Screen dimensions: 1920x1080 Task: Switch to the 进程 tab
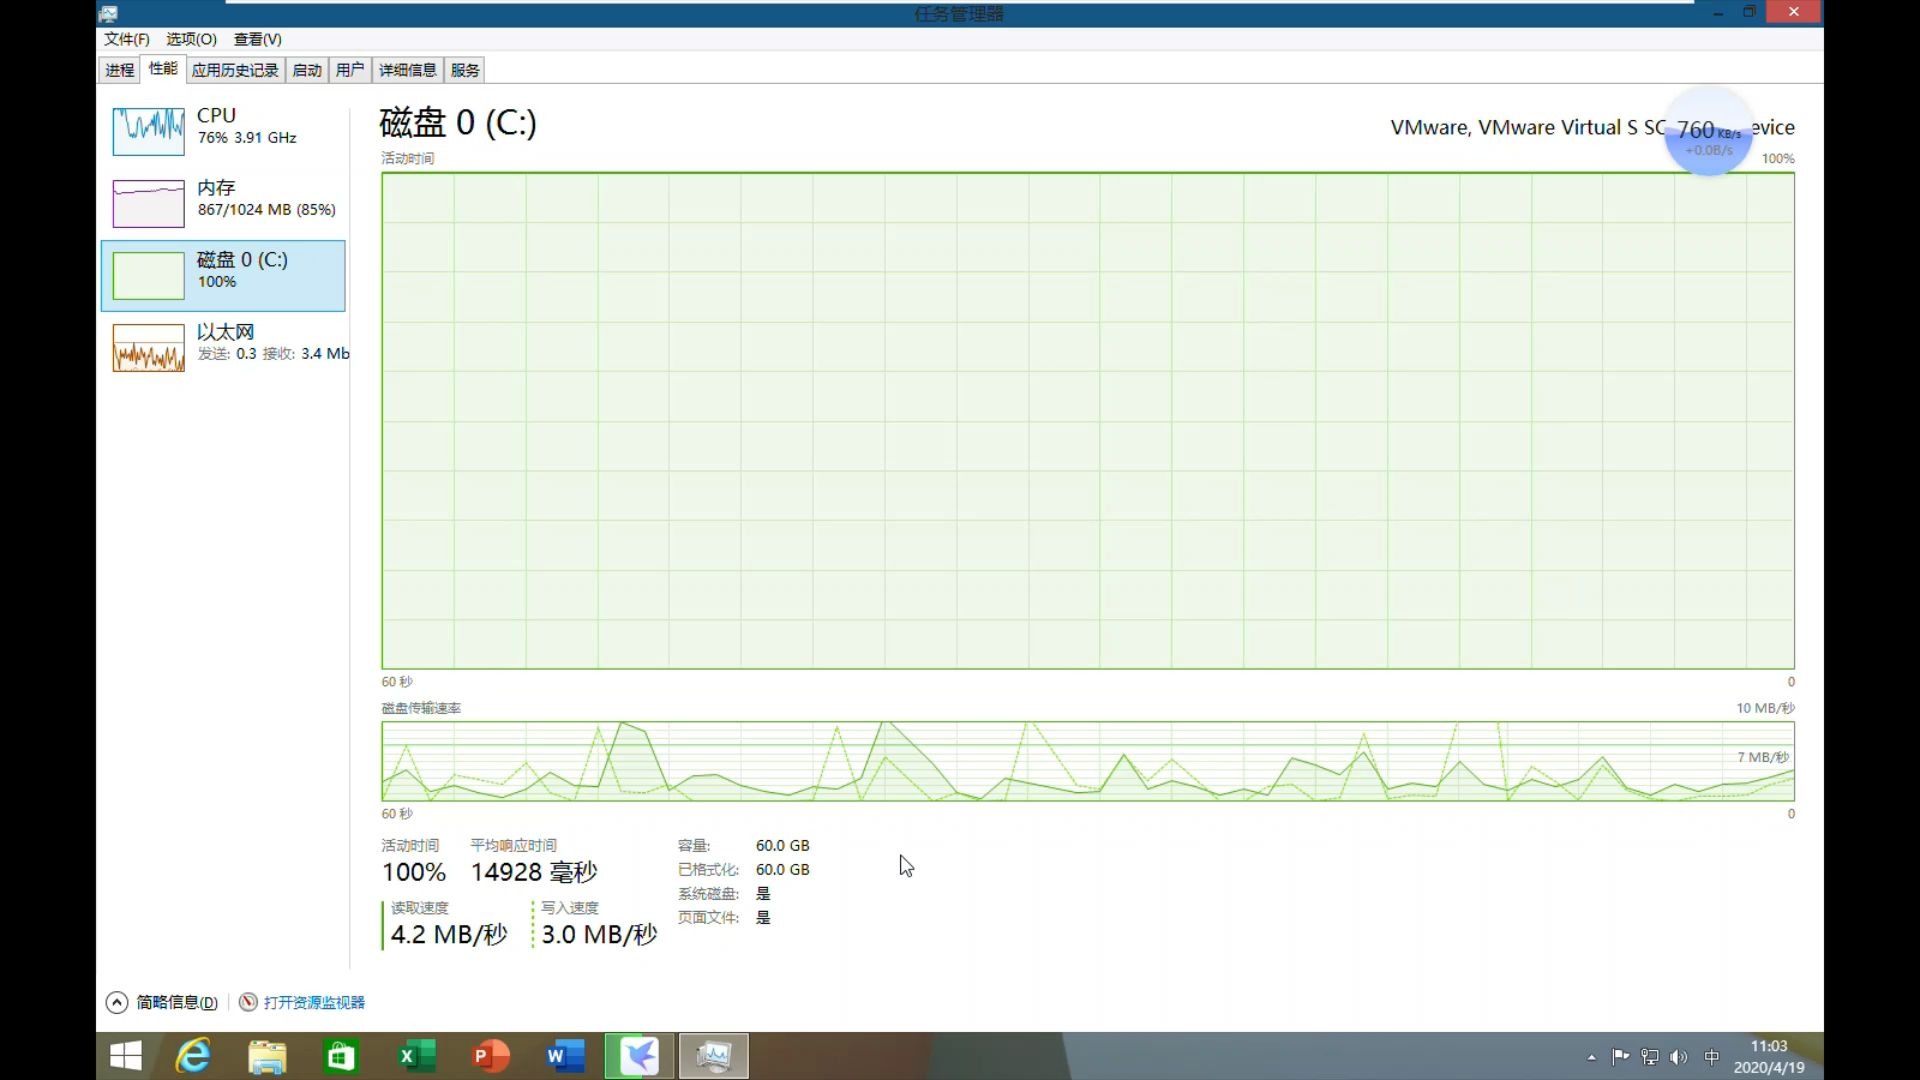tap(119, 70)
